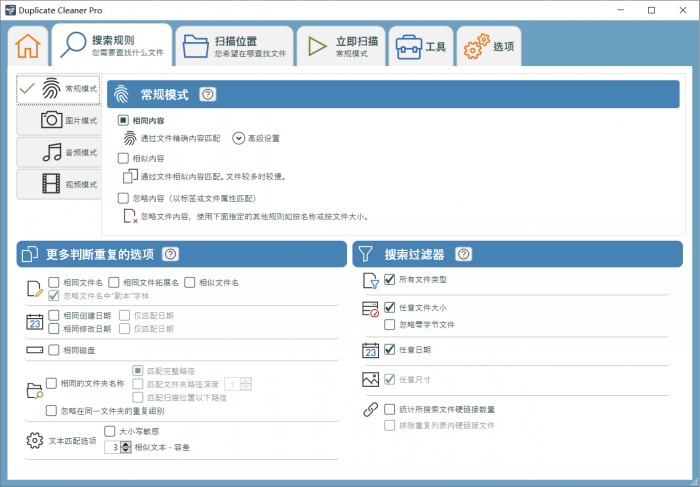Click the documents icon in 更多判断重复的选项 header

coord(29,254)
